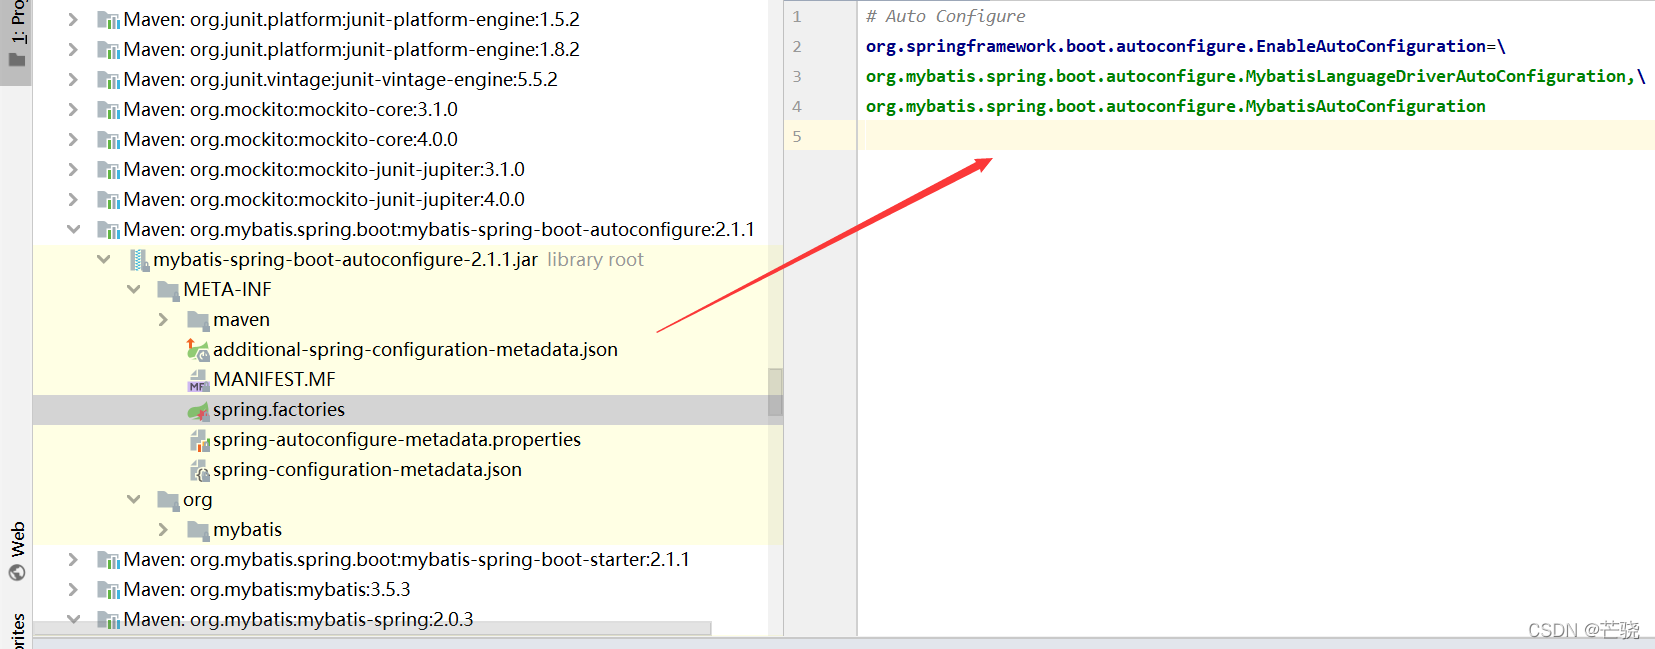The height and width of the screenshot is (649, 1655).
Task: Select 'mybatis-spring-boot-autoconfigure-2.1.1.jar' label
Action: click(x=345, y=259)
